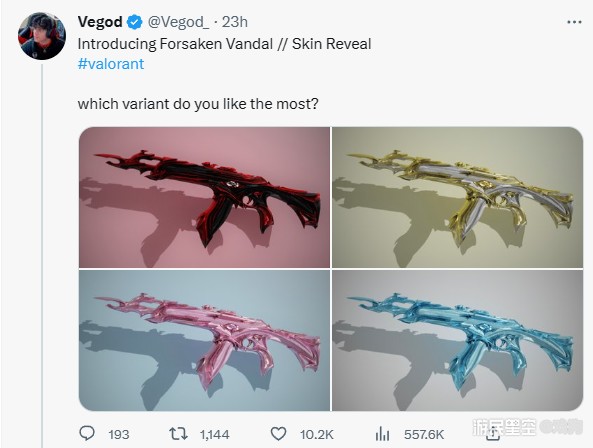Click the share upload icon
Viewport: 593px width, 448px height.
[x=492, y=435]
